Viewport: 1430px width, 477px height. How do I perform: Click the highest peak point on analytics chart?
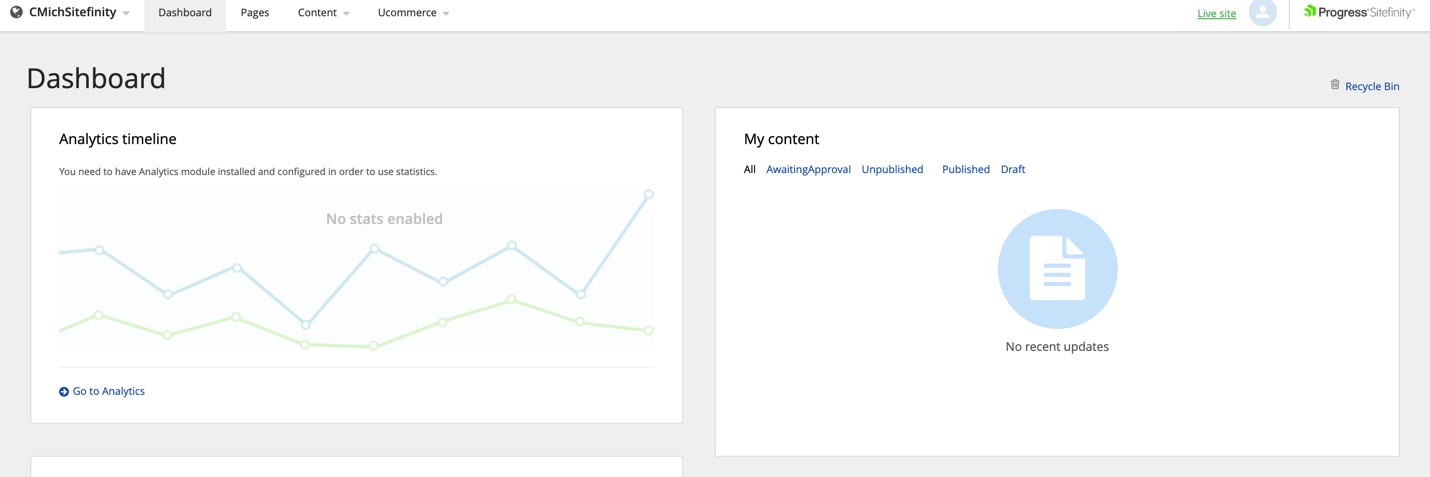click(649, 195)
